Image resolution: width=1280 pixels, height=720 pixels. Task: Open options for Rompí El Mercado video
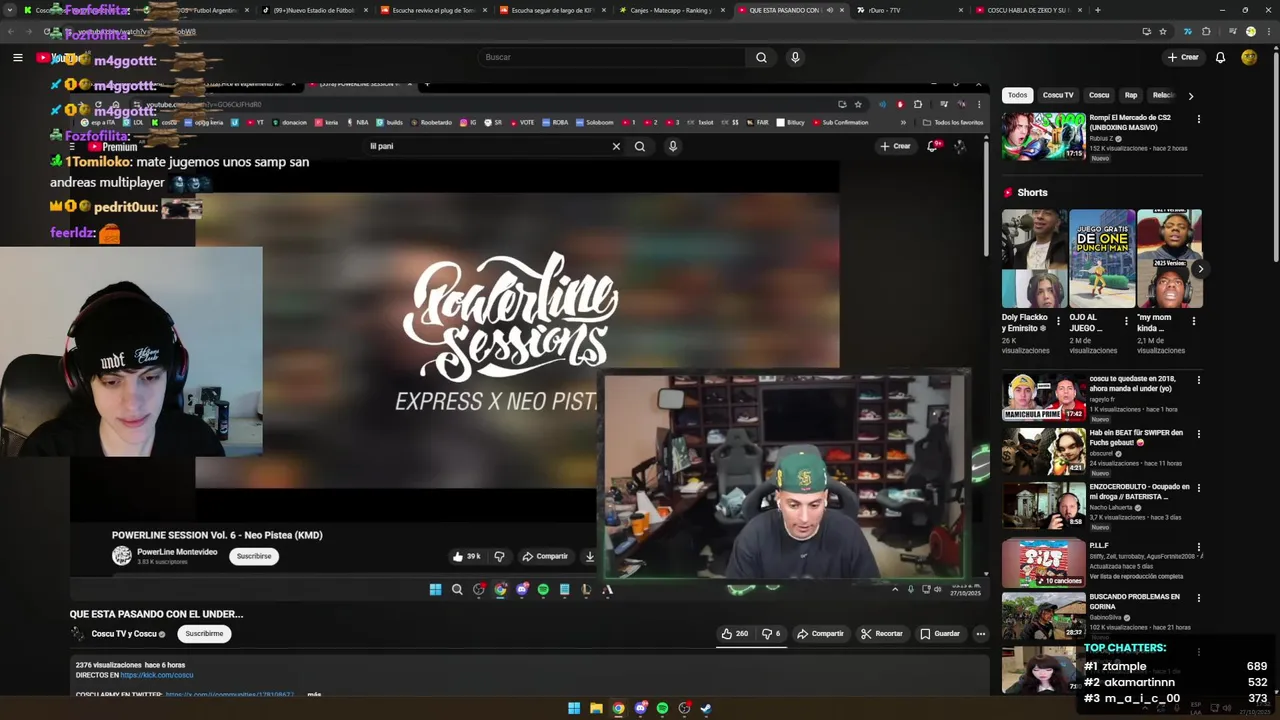click(x=1198, y=119)
